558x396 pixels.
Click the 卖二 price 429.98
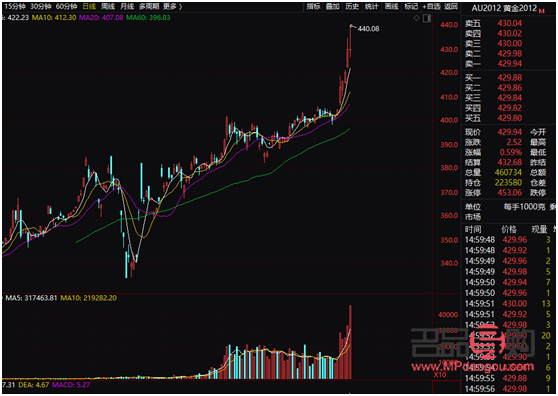point(510,54)
